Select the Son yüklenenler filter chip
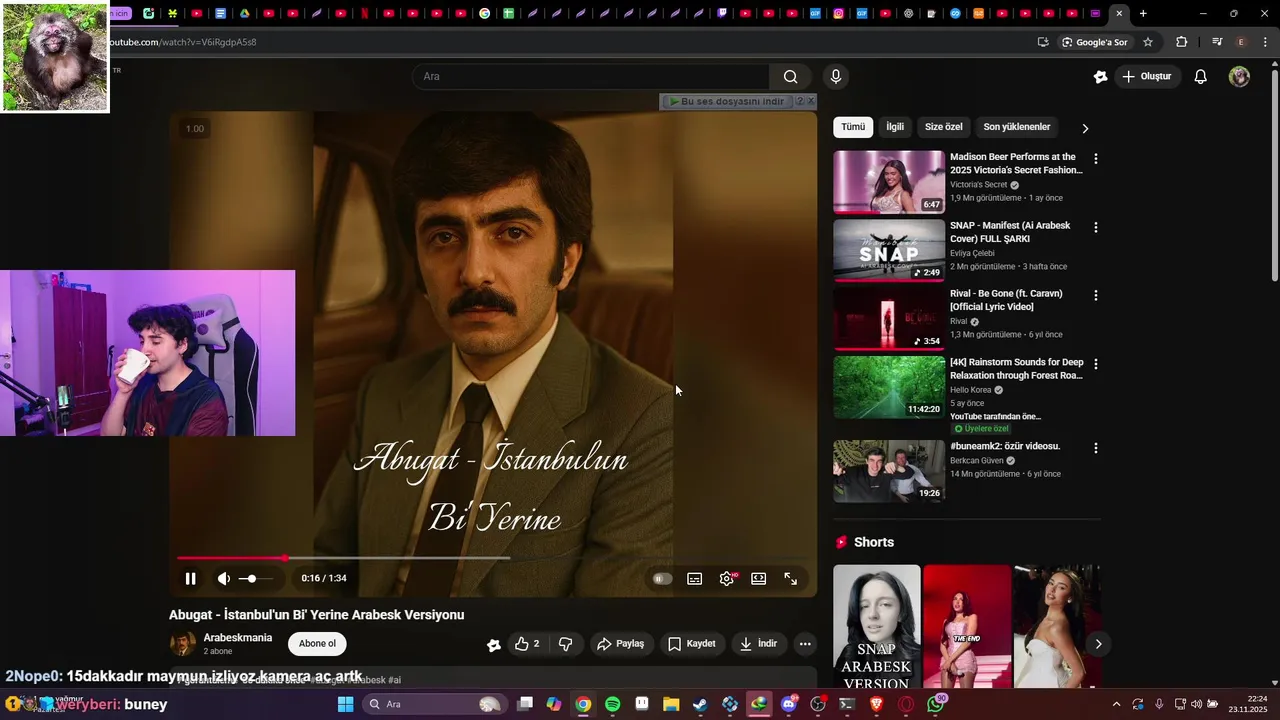 pos(1016,127)
